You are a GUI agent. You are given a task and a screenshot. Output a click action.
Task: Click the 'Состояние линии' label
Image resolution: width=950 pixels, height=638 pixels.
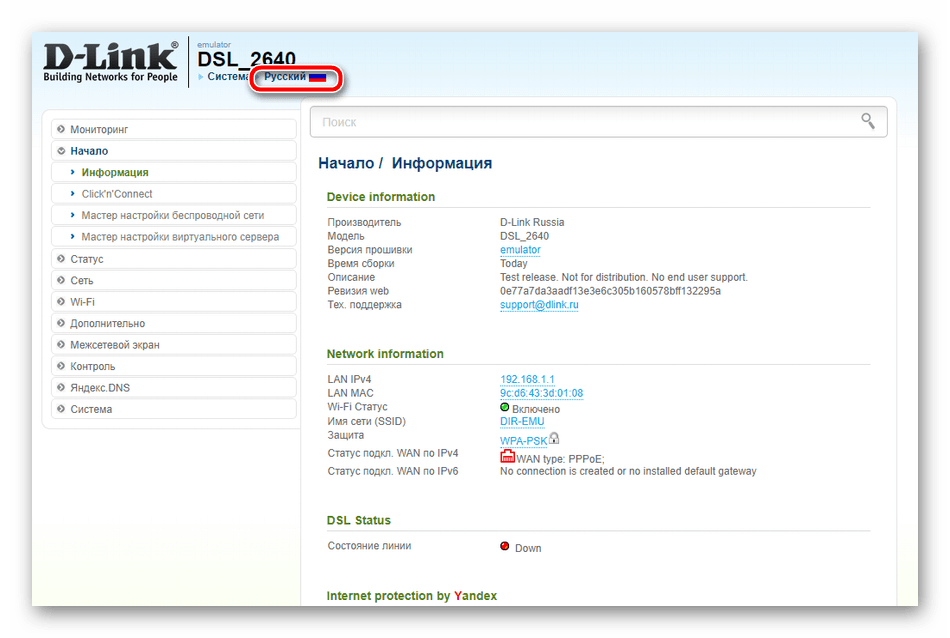point(370,546)
